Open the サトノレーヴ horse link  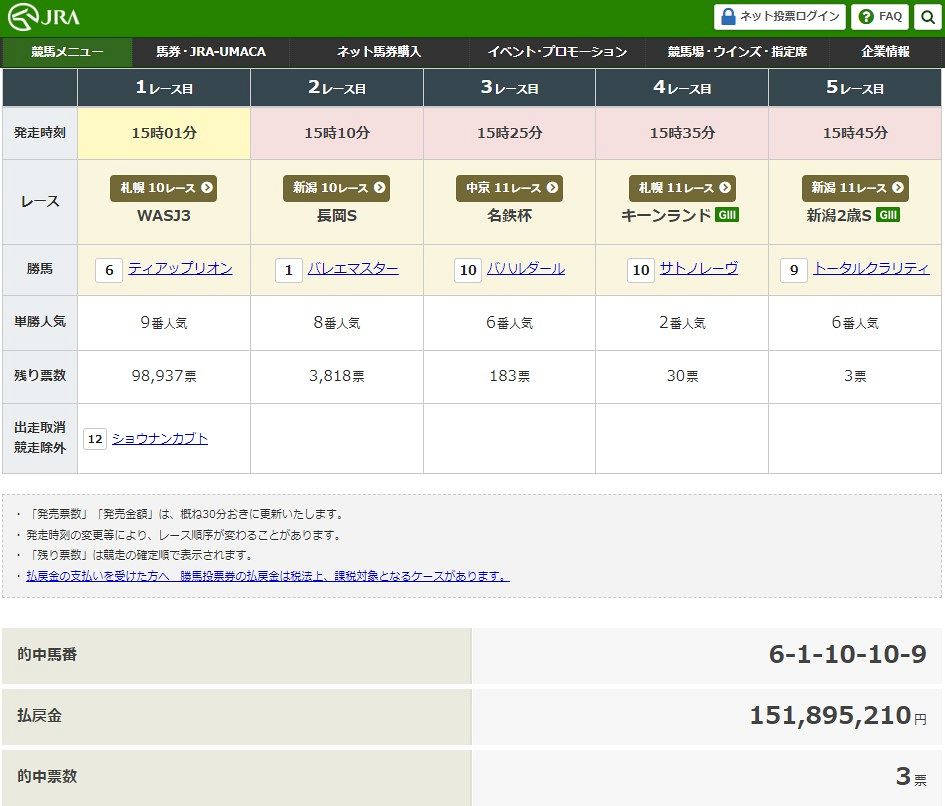(x=701, y=268)
